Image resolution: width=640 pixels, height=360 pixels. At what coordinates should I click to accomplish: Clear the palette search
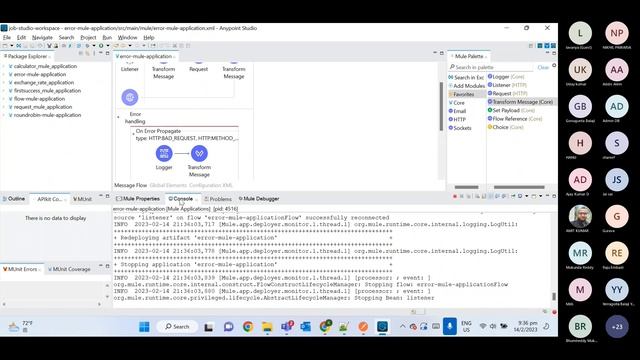pyautogui.click(x=543, y=67)
